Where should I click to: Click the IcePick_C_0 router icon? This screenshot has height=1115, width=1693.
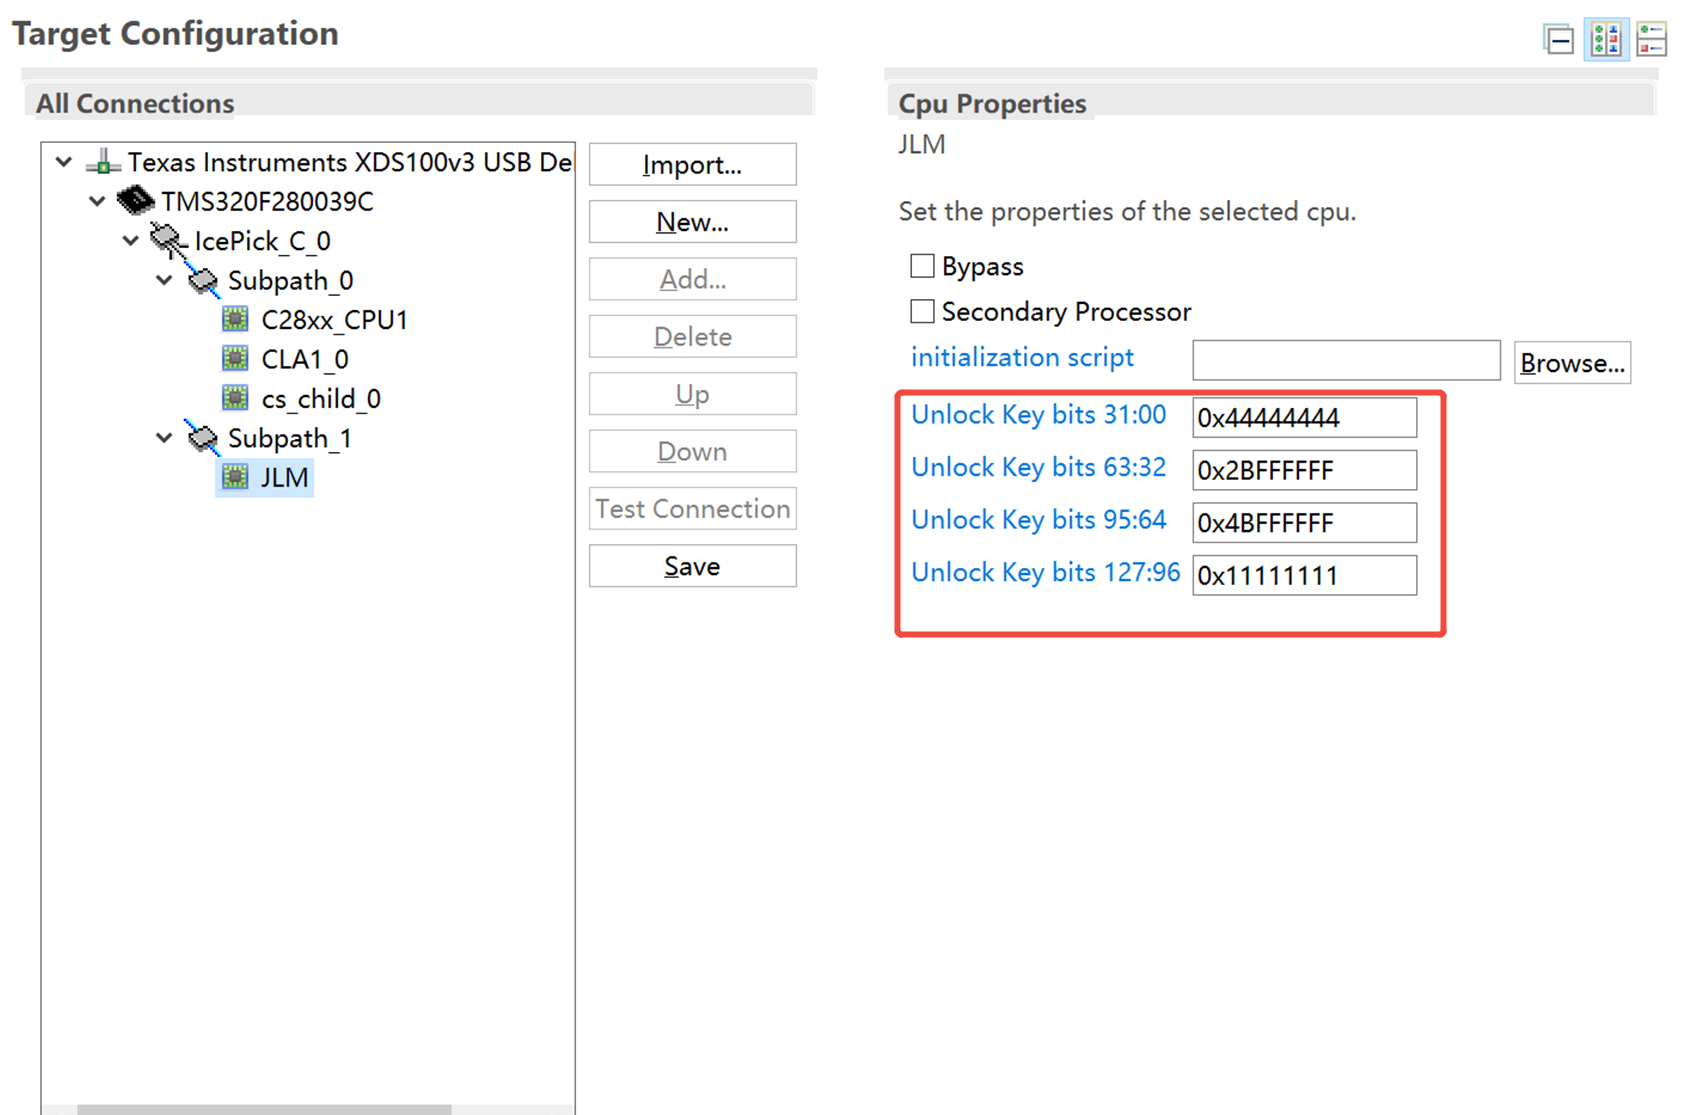tap(168, 241)
